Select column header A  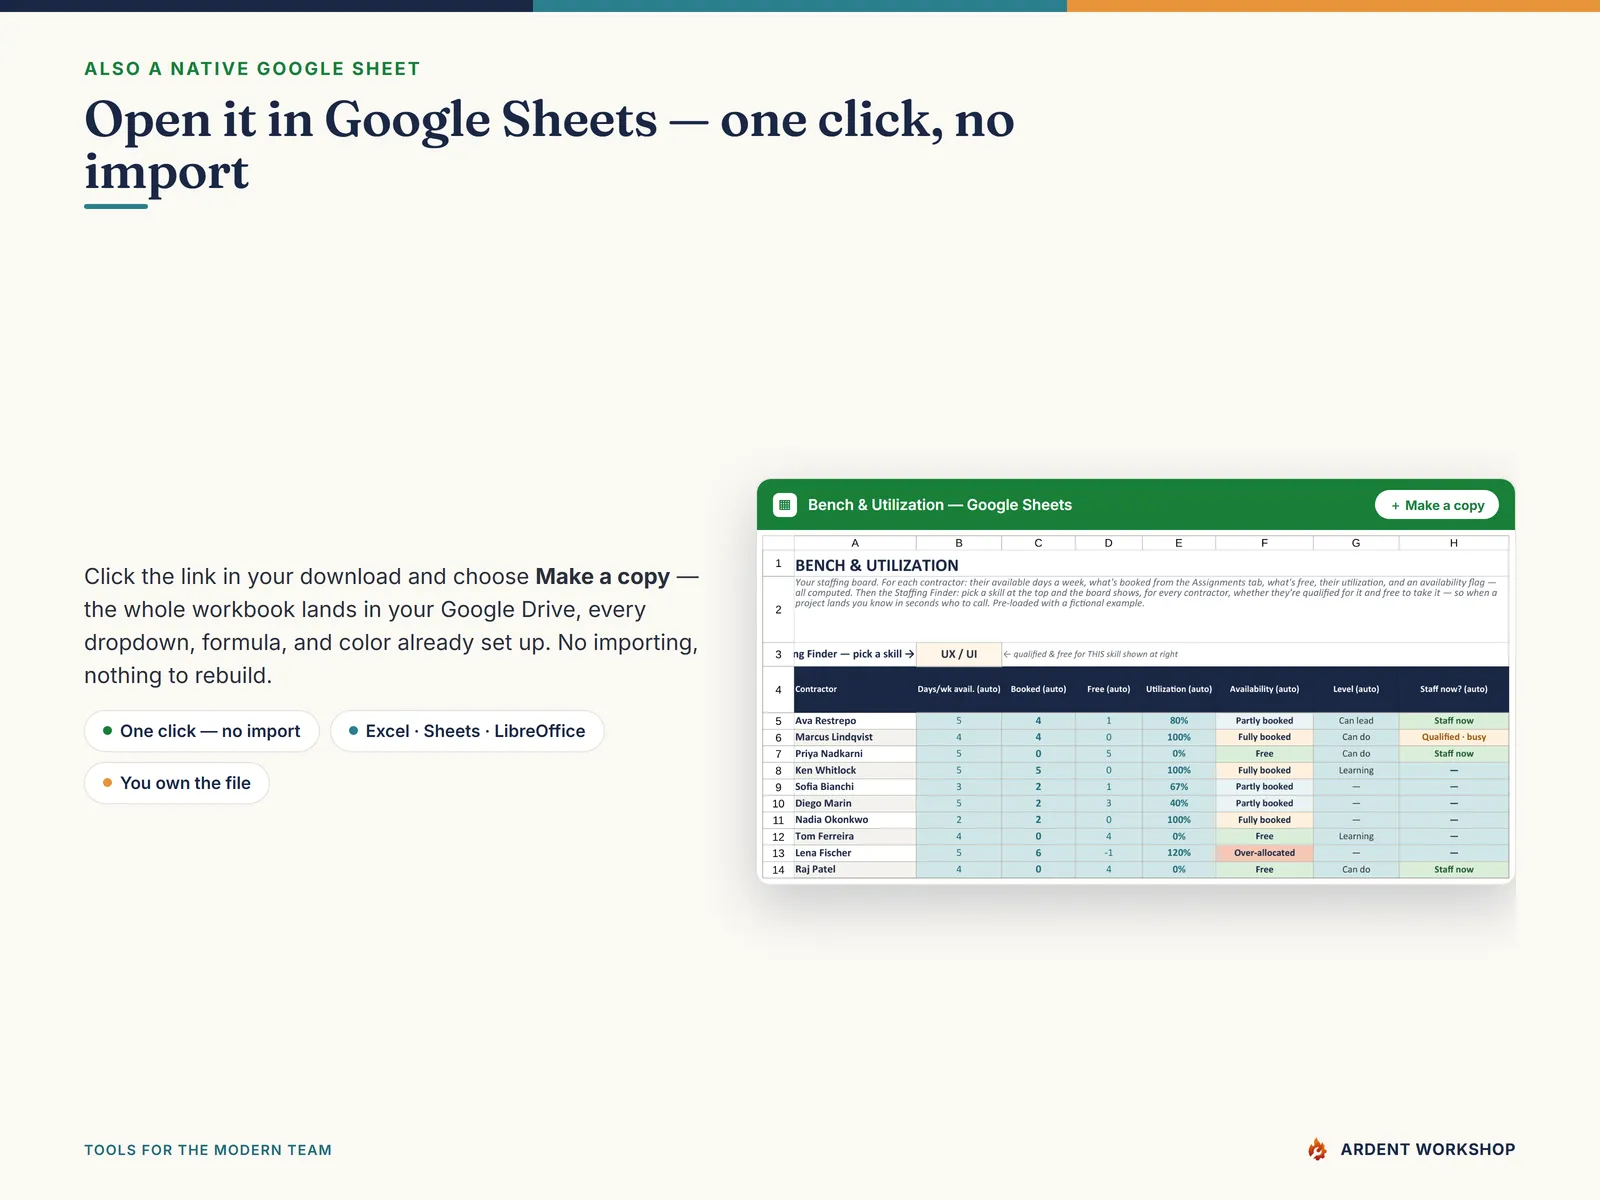pyautogui.click(x=855, y=543)
